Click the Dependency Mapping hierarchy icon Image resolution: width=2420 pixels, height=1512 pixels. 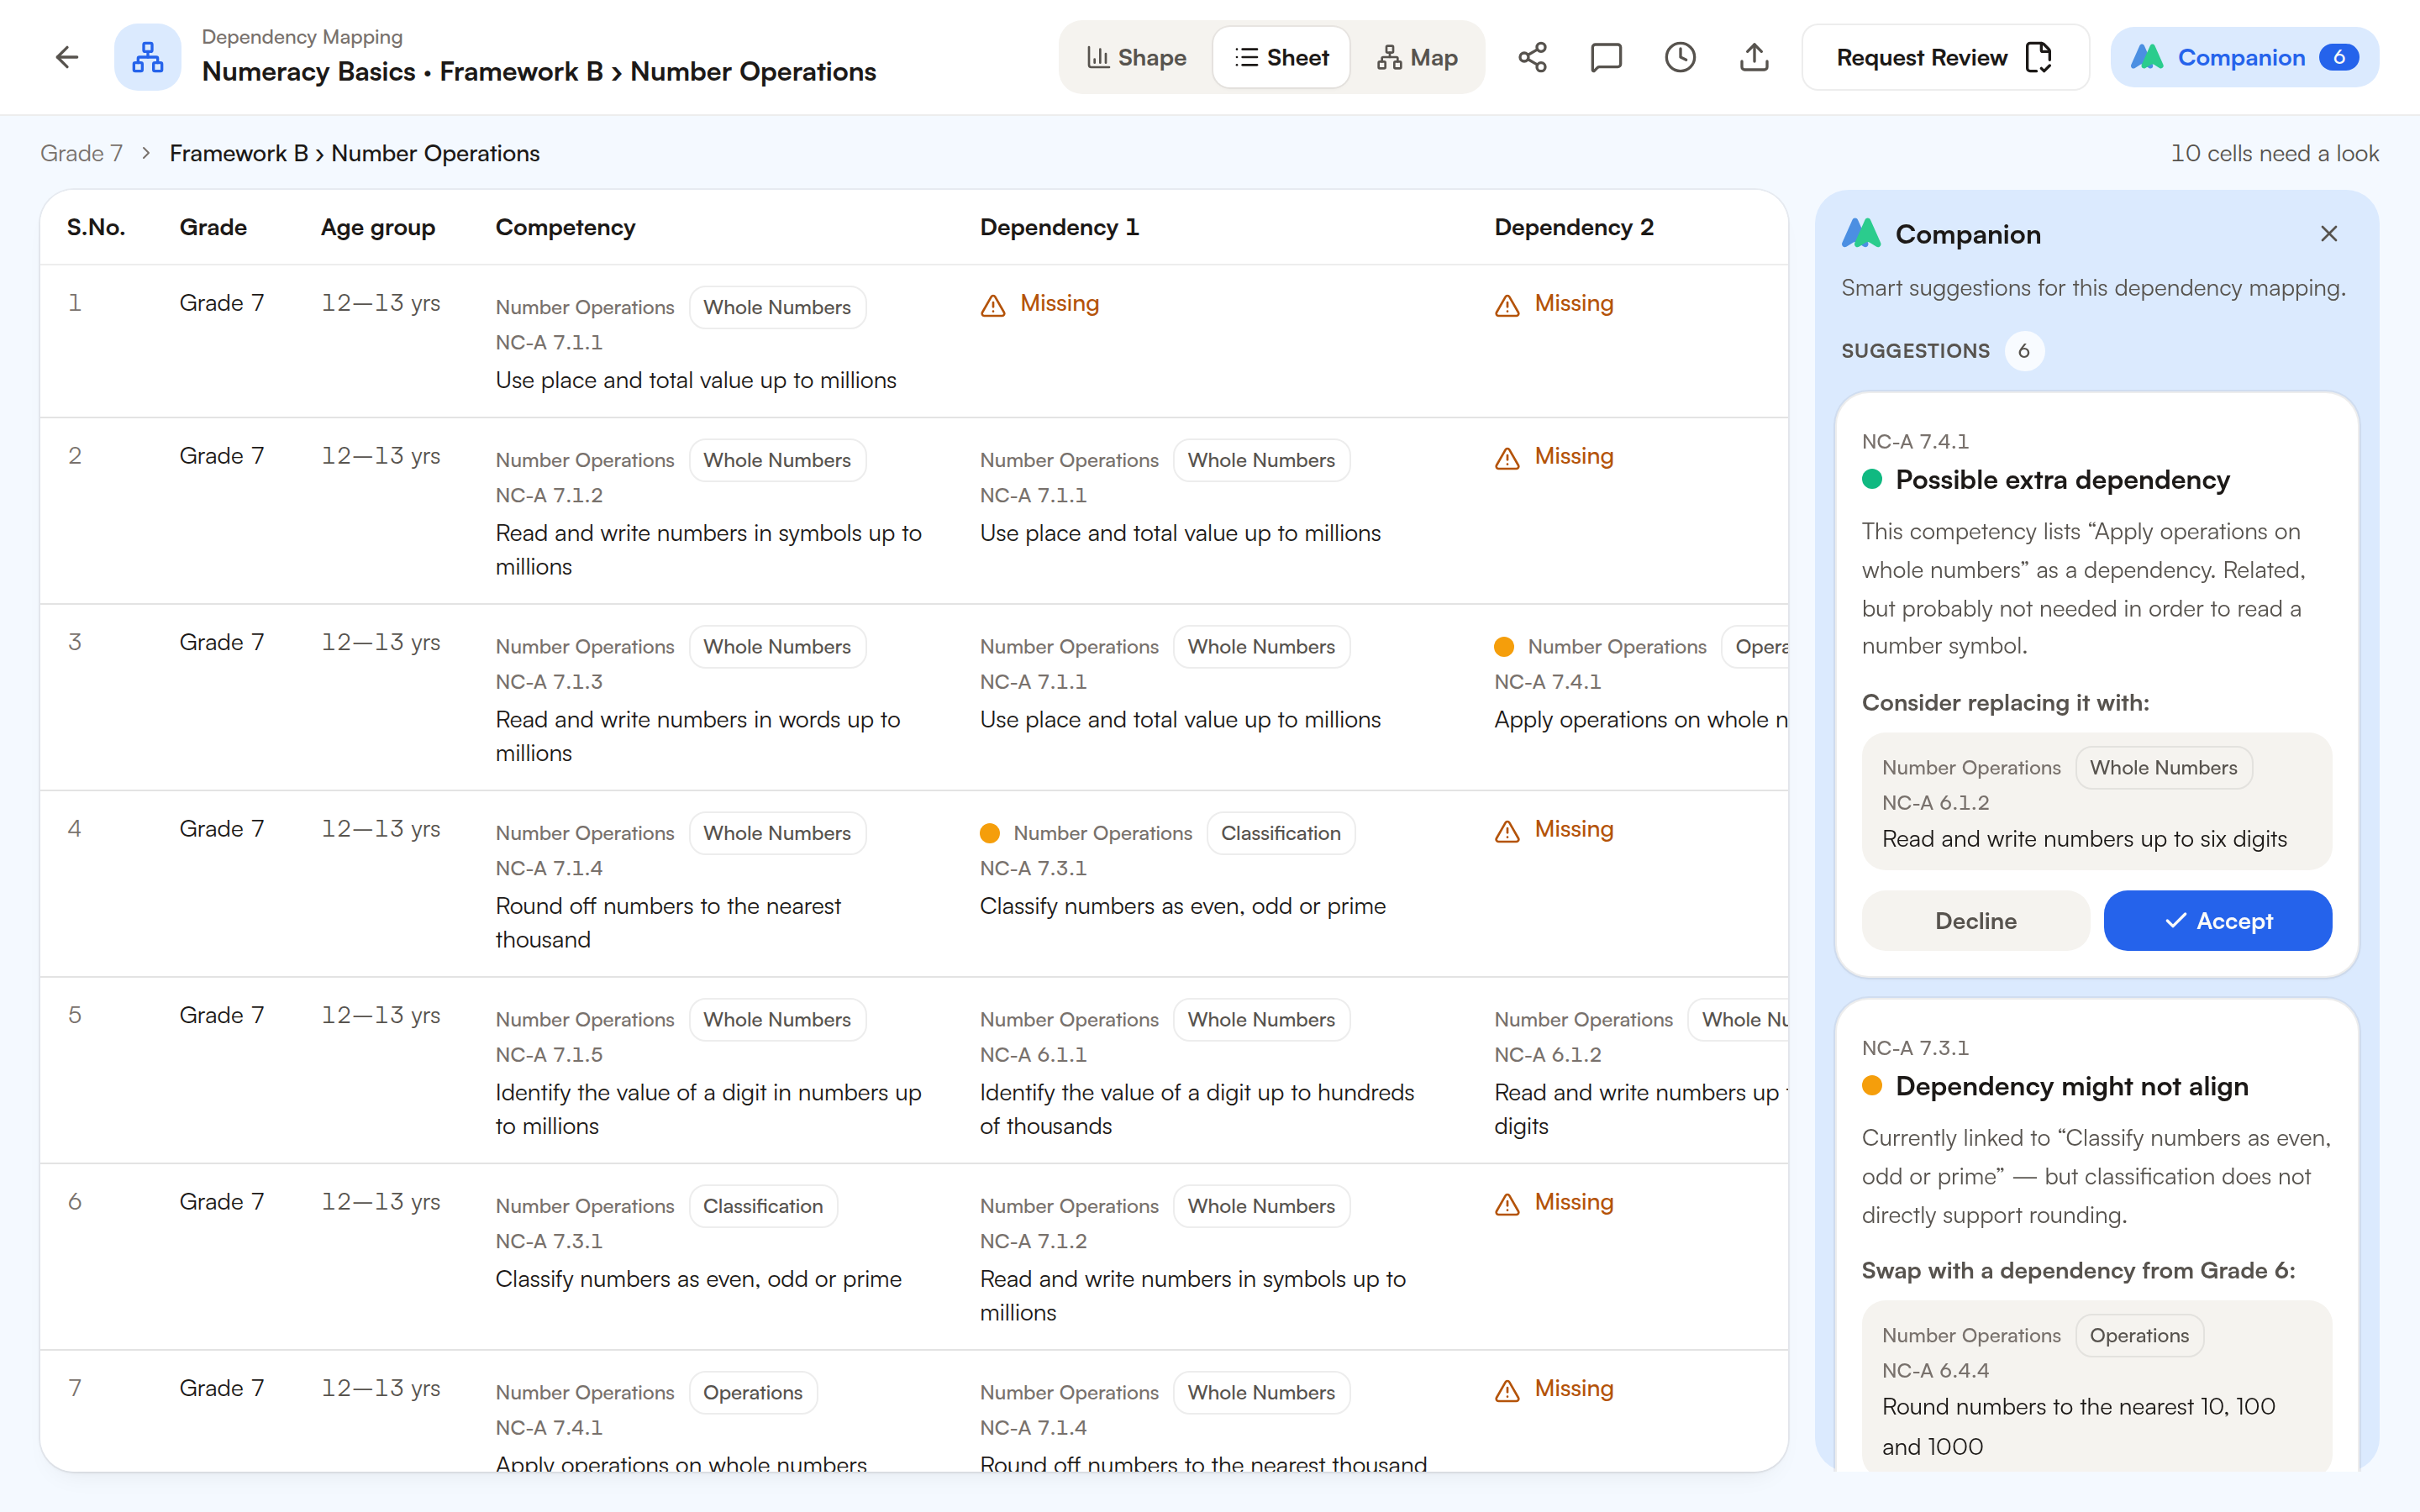(x=148, y=57)
